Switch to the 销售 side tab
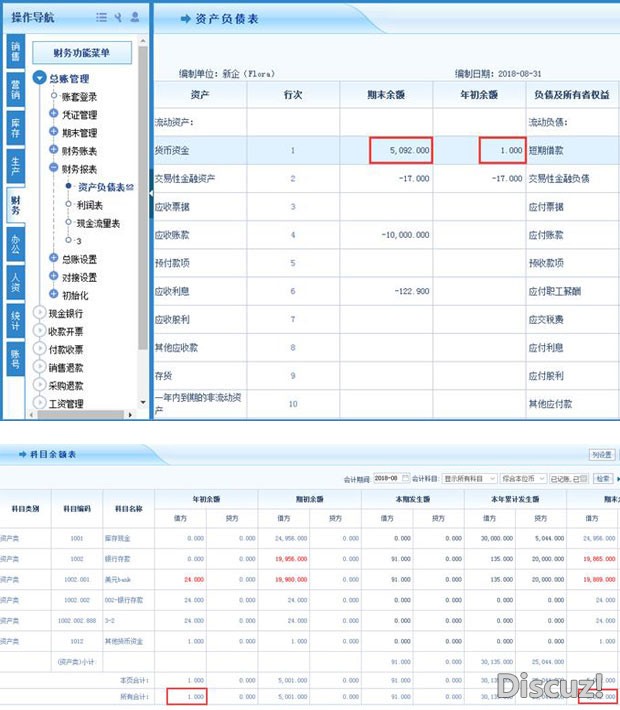The height and width of the screenshot is (710, 620). [x=15, y=51]
